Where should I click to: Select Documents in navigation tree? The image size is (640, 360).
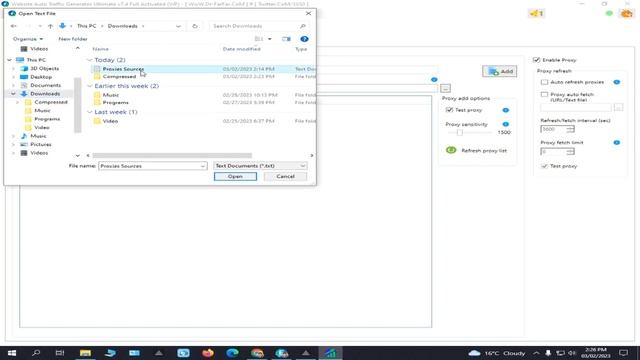coord(45,85)
